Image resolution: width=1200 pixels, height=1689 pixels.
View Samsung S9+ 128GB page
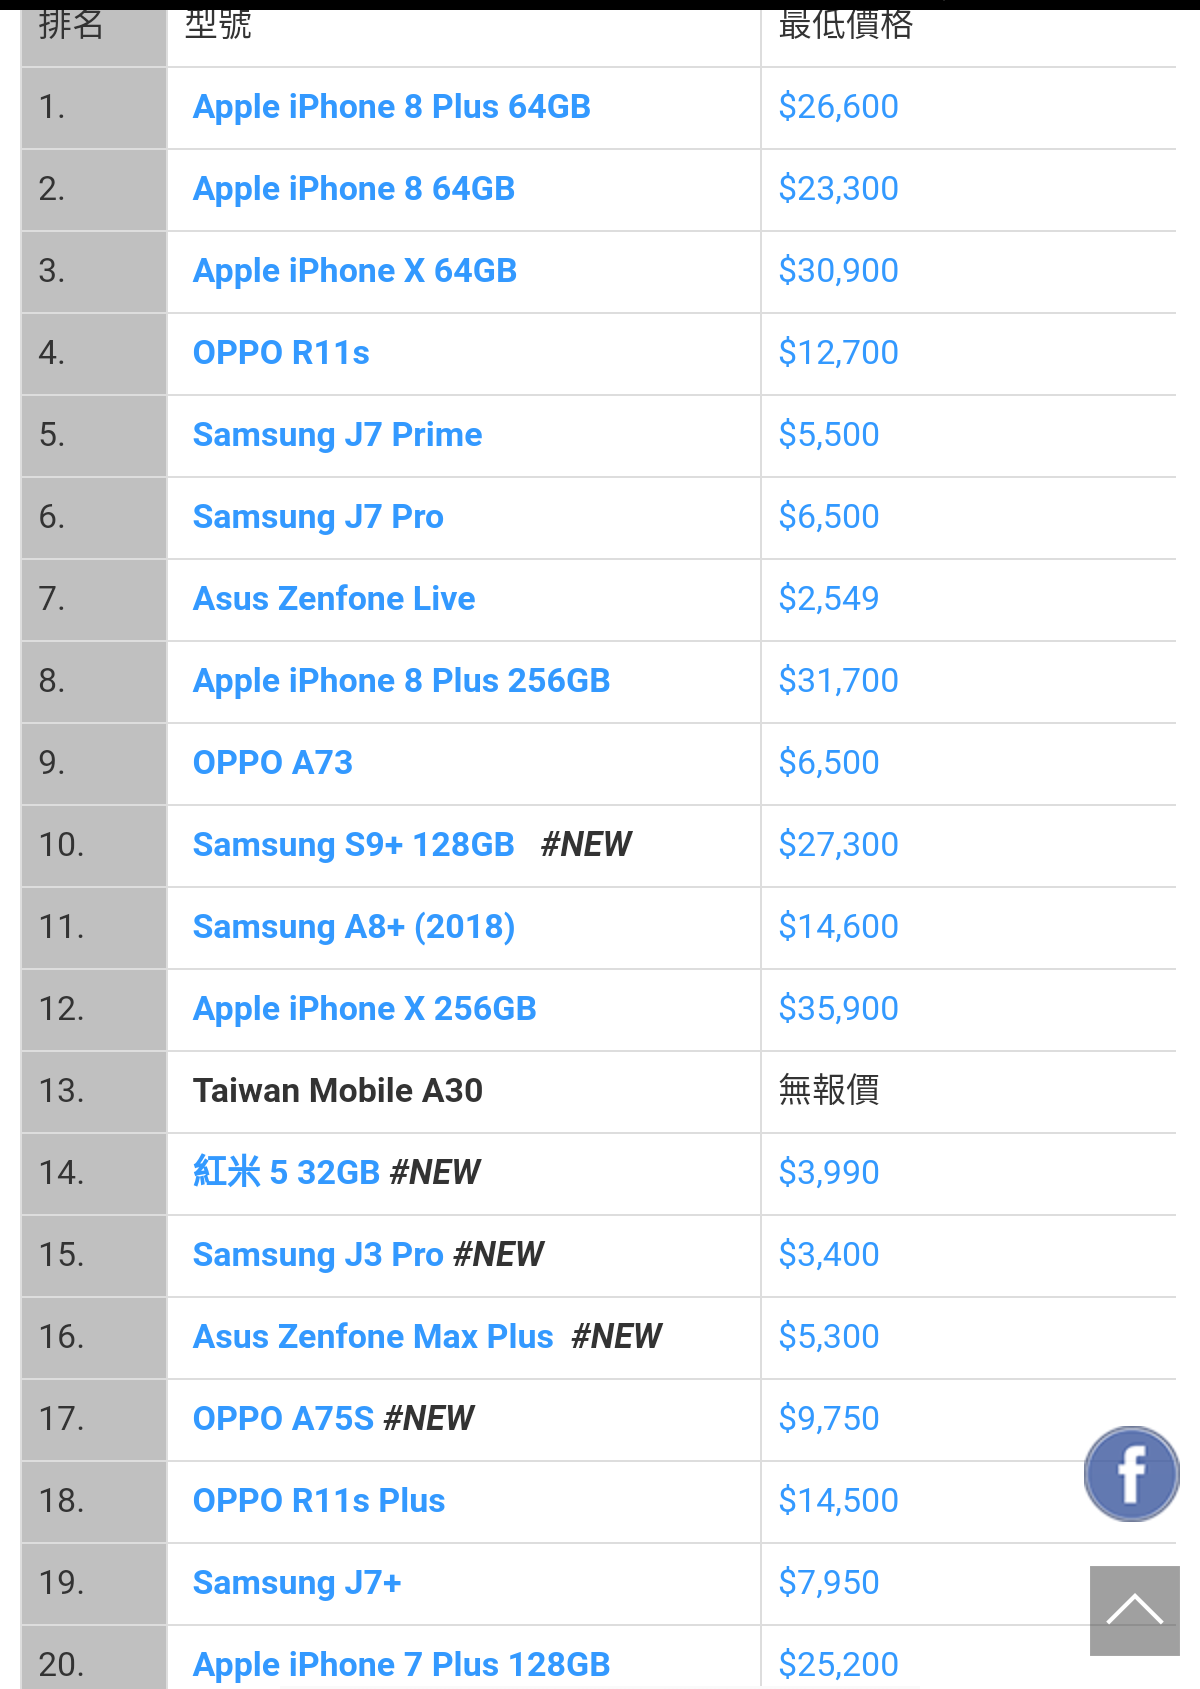(354, 845)
